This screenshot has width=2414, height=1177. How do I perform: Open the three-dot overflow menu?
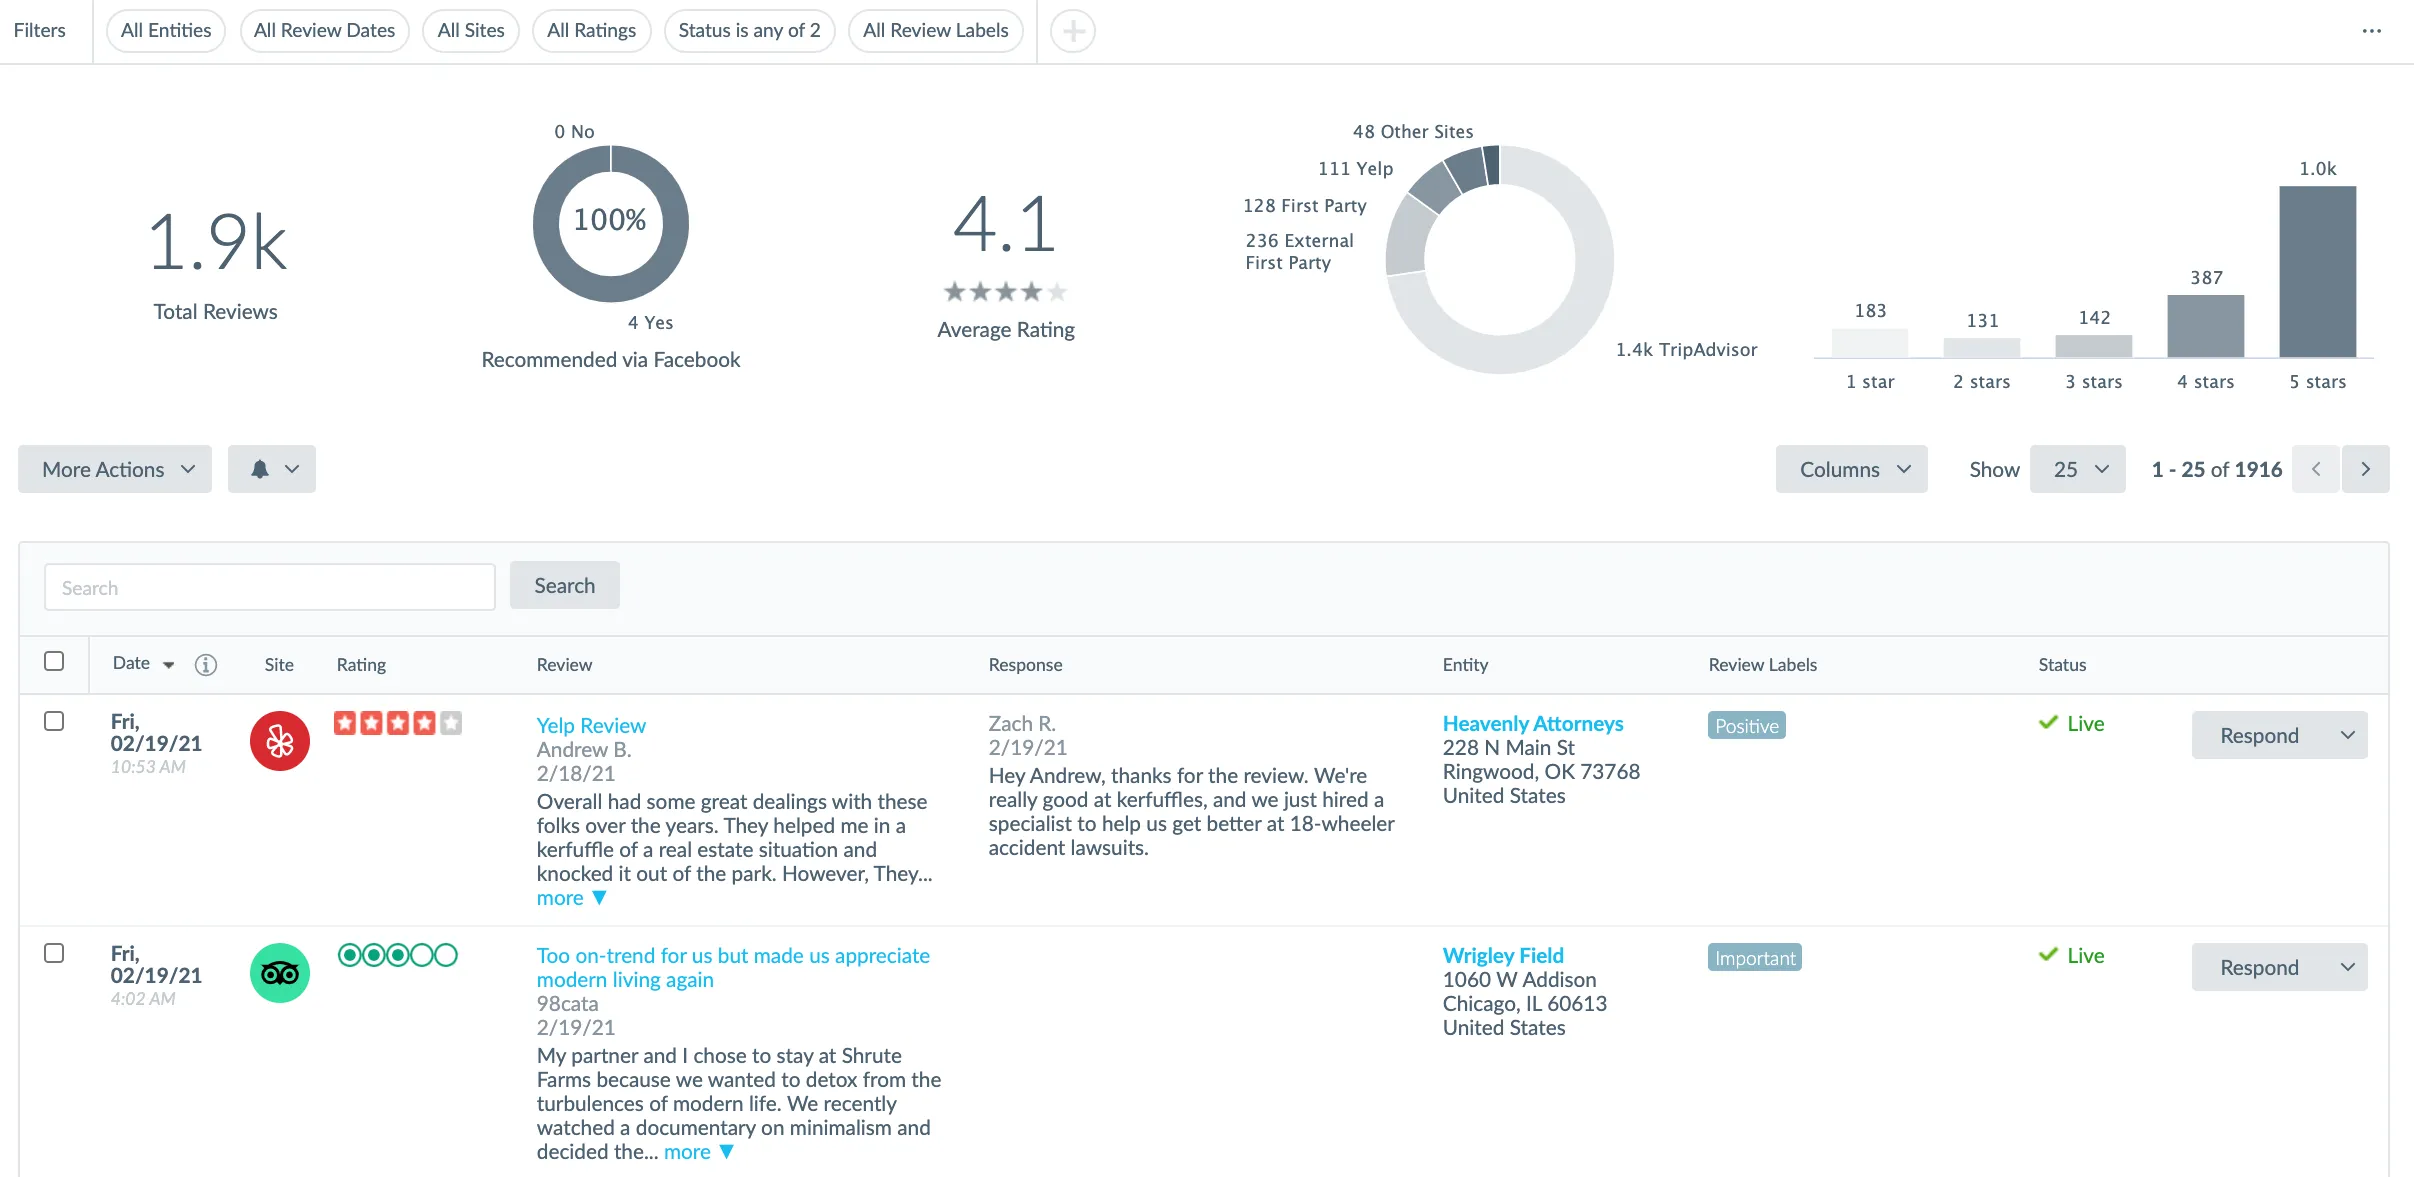[x=2372, y=31]
